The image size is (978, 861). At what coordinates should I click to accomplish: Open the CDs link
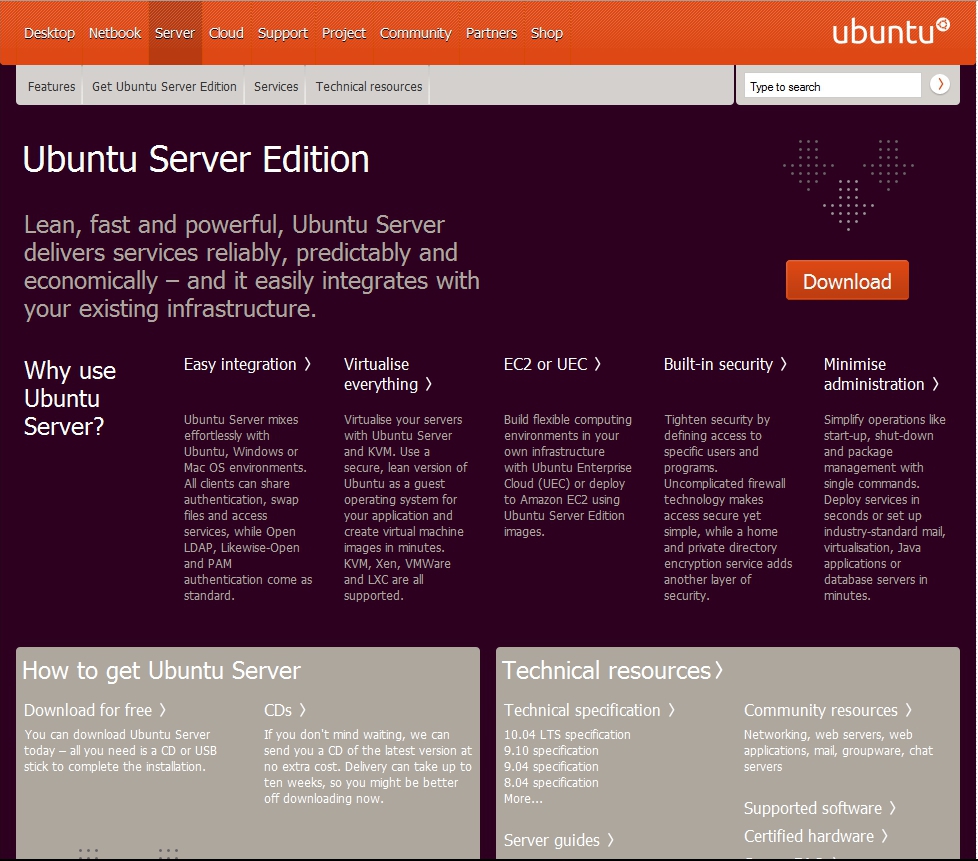point(284,710)
